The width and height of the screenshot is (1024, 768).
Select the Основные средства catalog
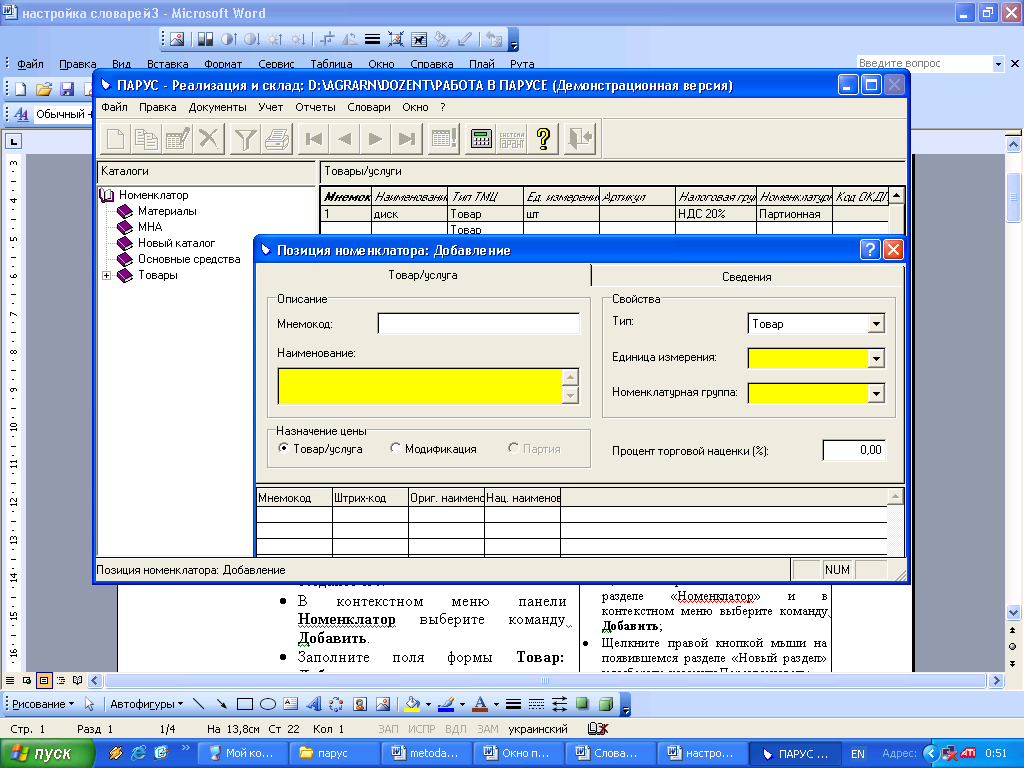(x=189, y=259)
